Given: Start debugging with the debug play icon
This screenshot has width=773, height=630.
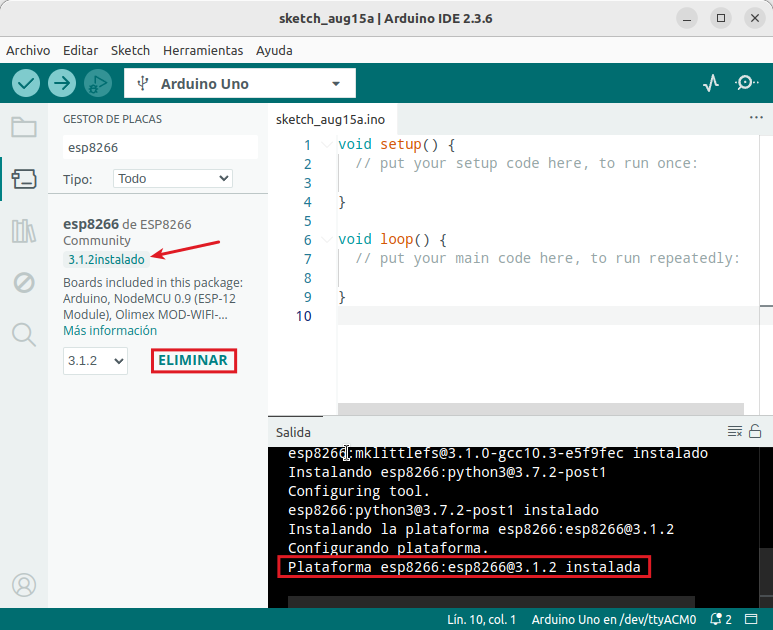Looking at the screenshot, I should 98,83.
